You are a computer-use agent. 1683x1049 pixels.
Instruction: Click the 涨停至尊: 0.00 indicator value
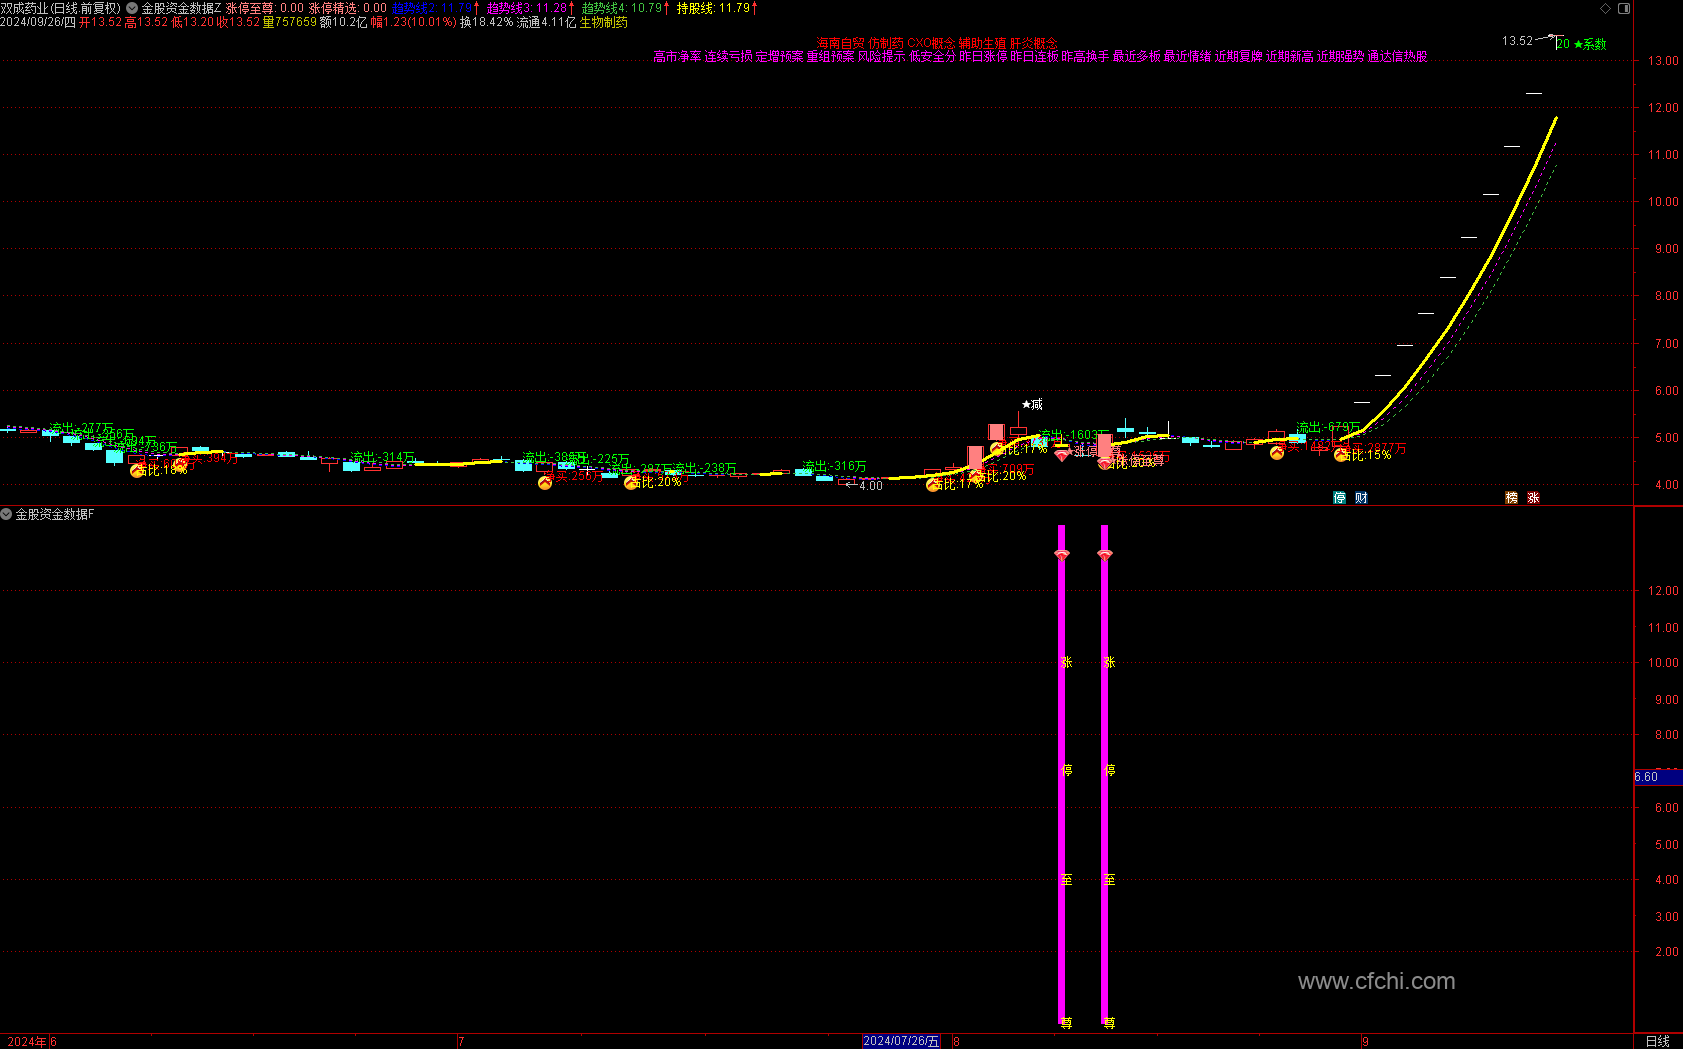click(265, 8)
